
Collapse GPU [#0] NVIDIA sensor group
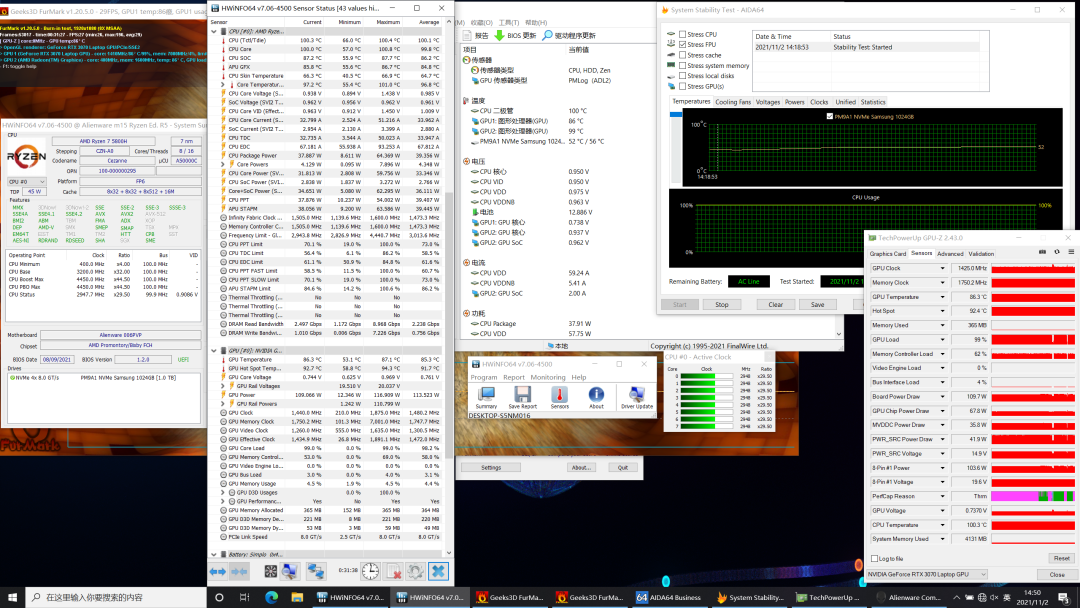click(x=214, y=350)
